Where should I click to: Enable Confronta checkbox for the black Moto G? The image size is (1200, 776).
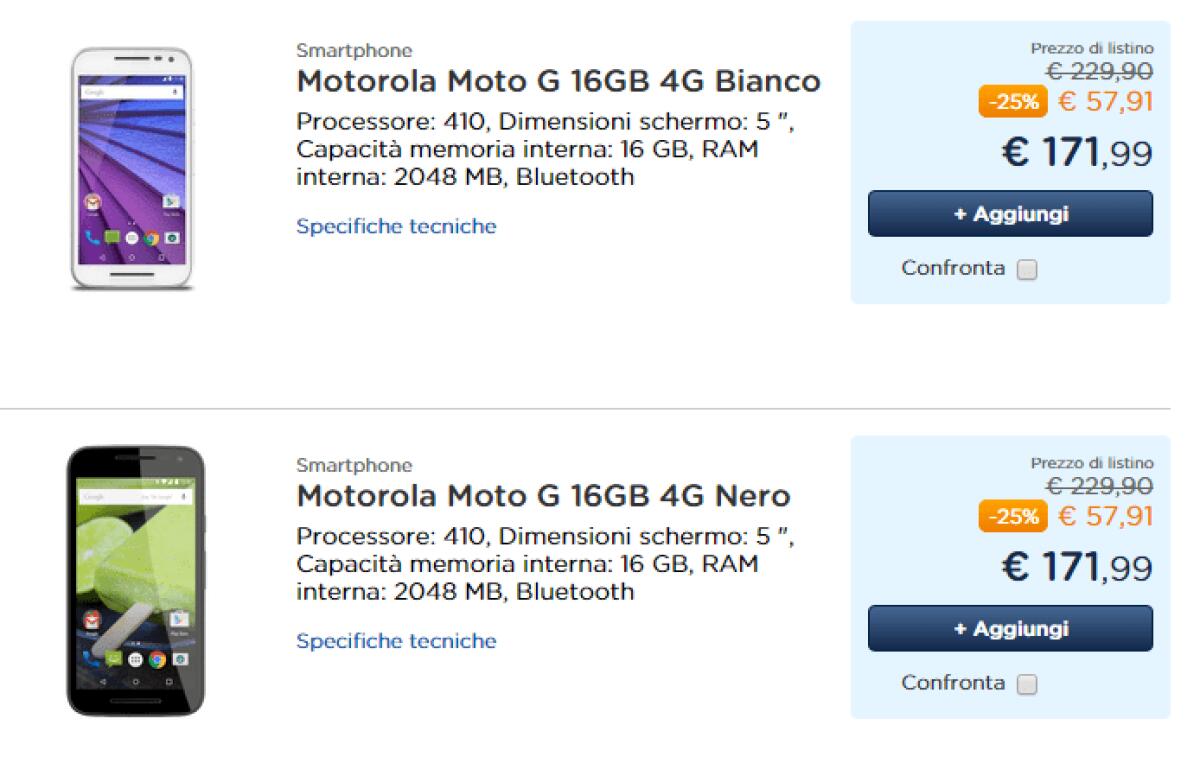(1028, 683)
